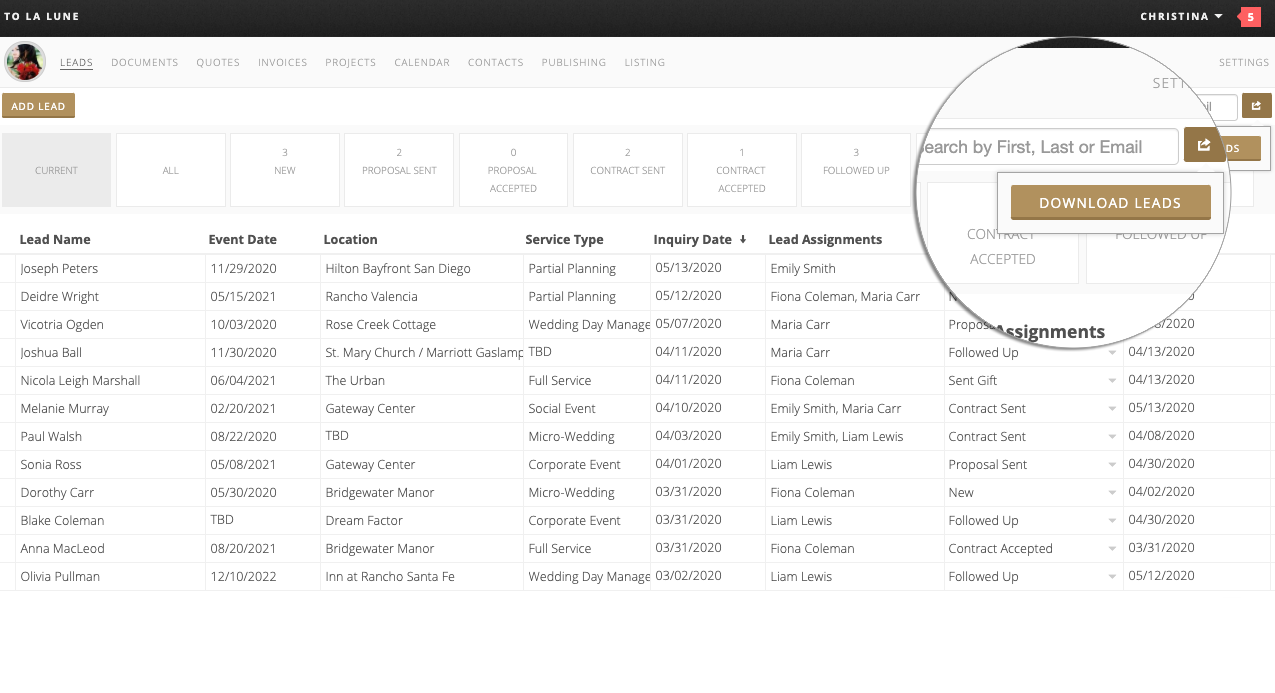The height and width of the screenshot is (693, 1275).
Task: Expand status dropdown for Nicola Leigh Marshall
Action: tap(1112, 381)
